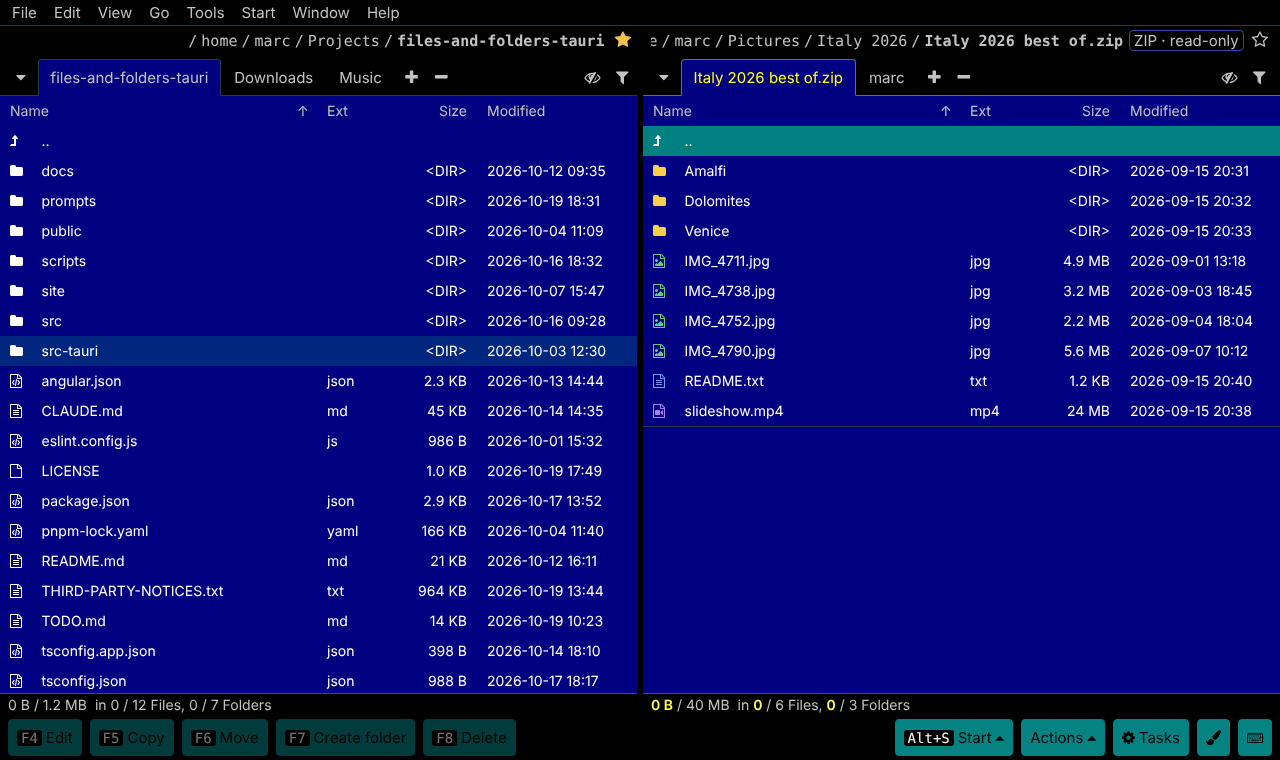
Task: Open the File menu
Action: (24, 13)
